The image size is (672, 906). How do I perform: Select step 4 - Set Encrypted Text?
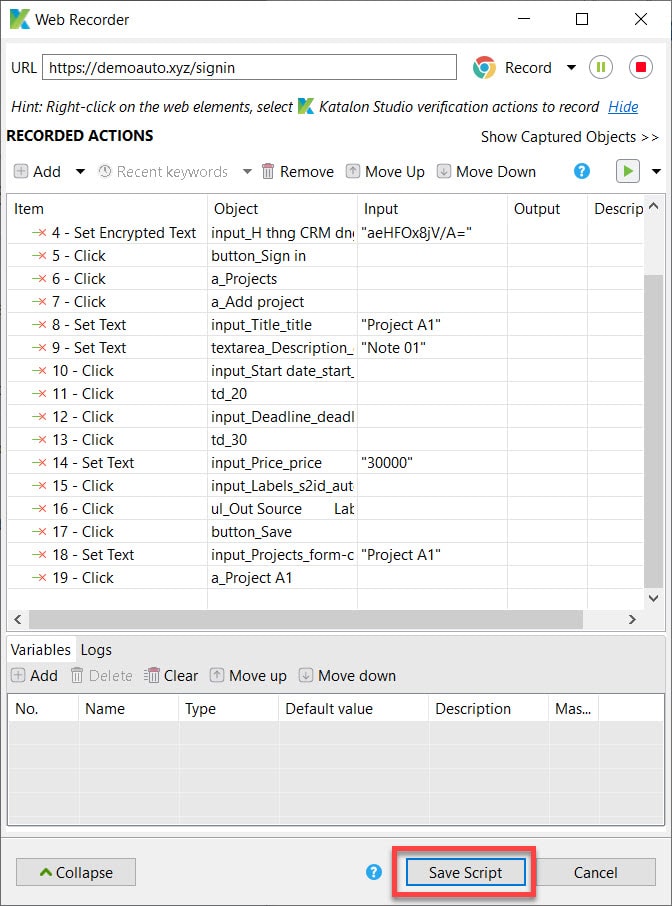(x=325, y=233)
